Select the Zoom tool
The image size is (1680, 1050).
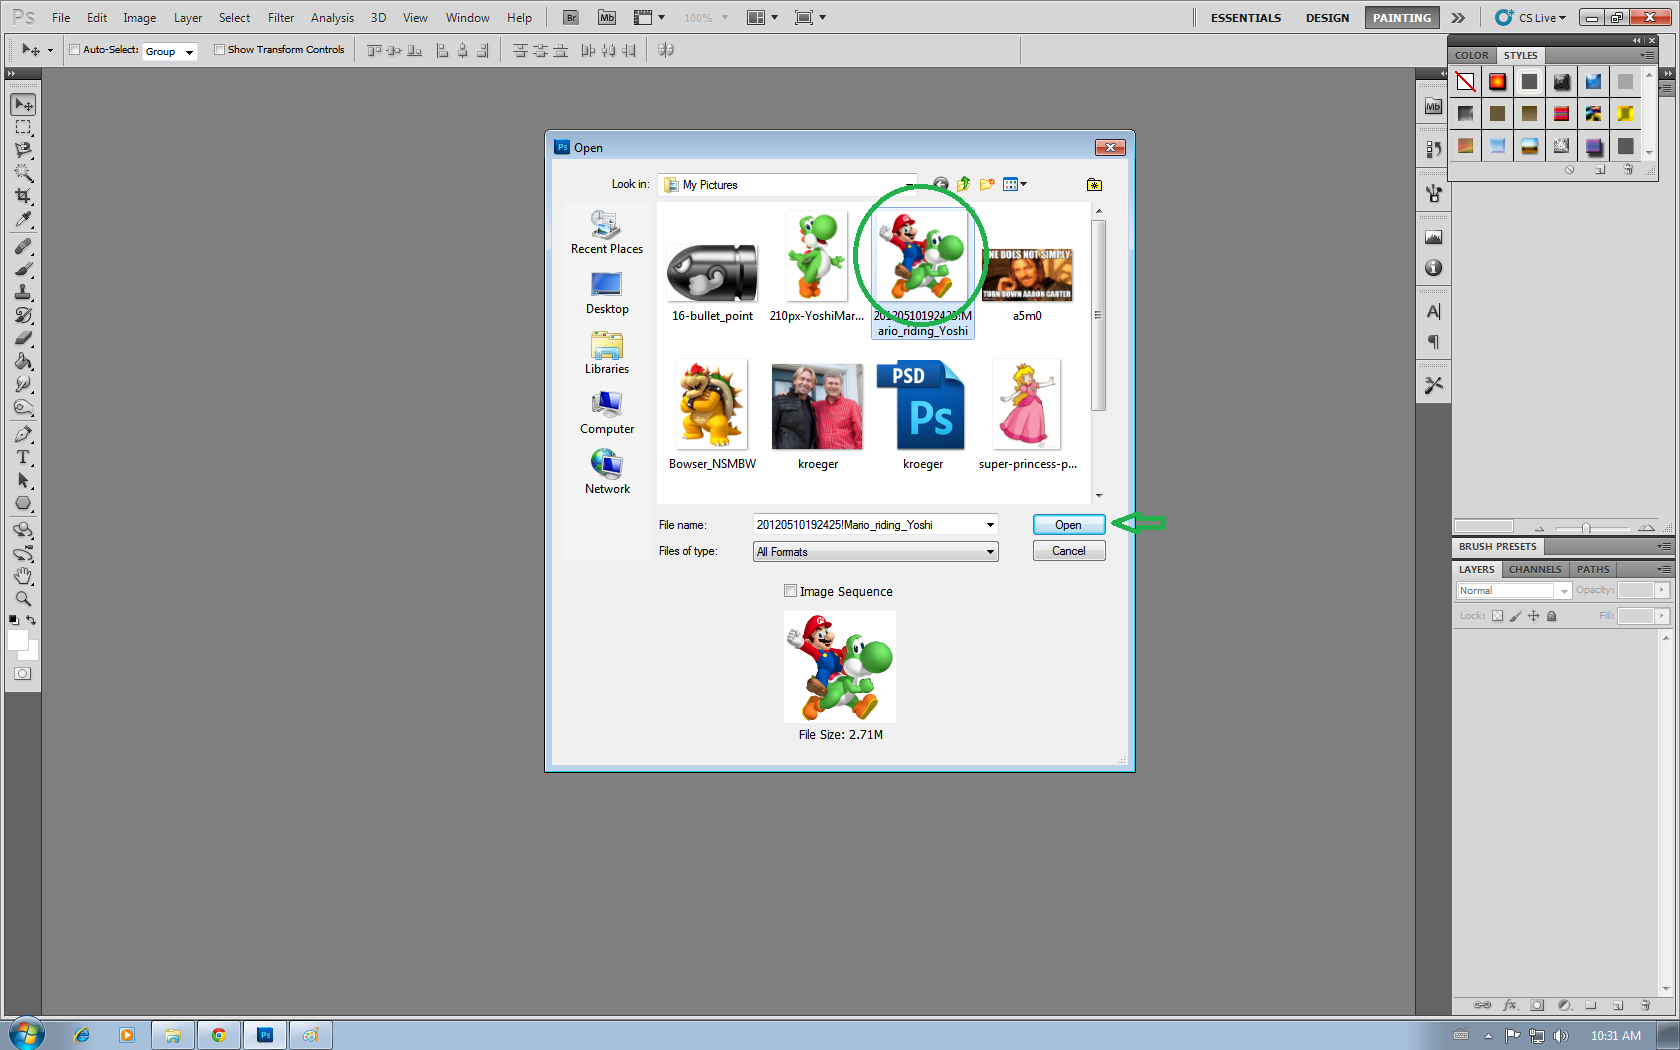click(23, 599)
